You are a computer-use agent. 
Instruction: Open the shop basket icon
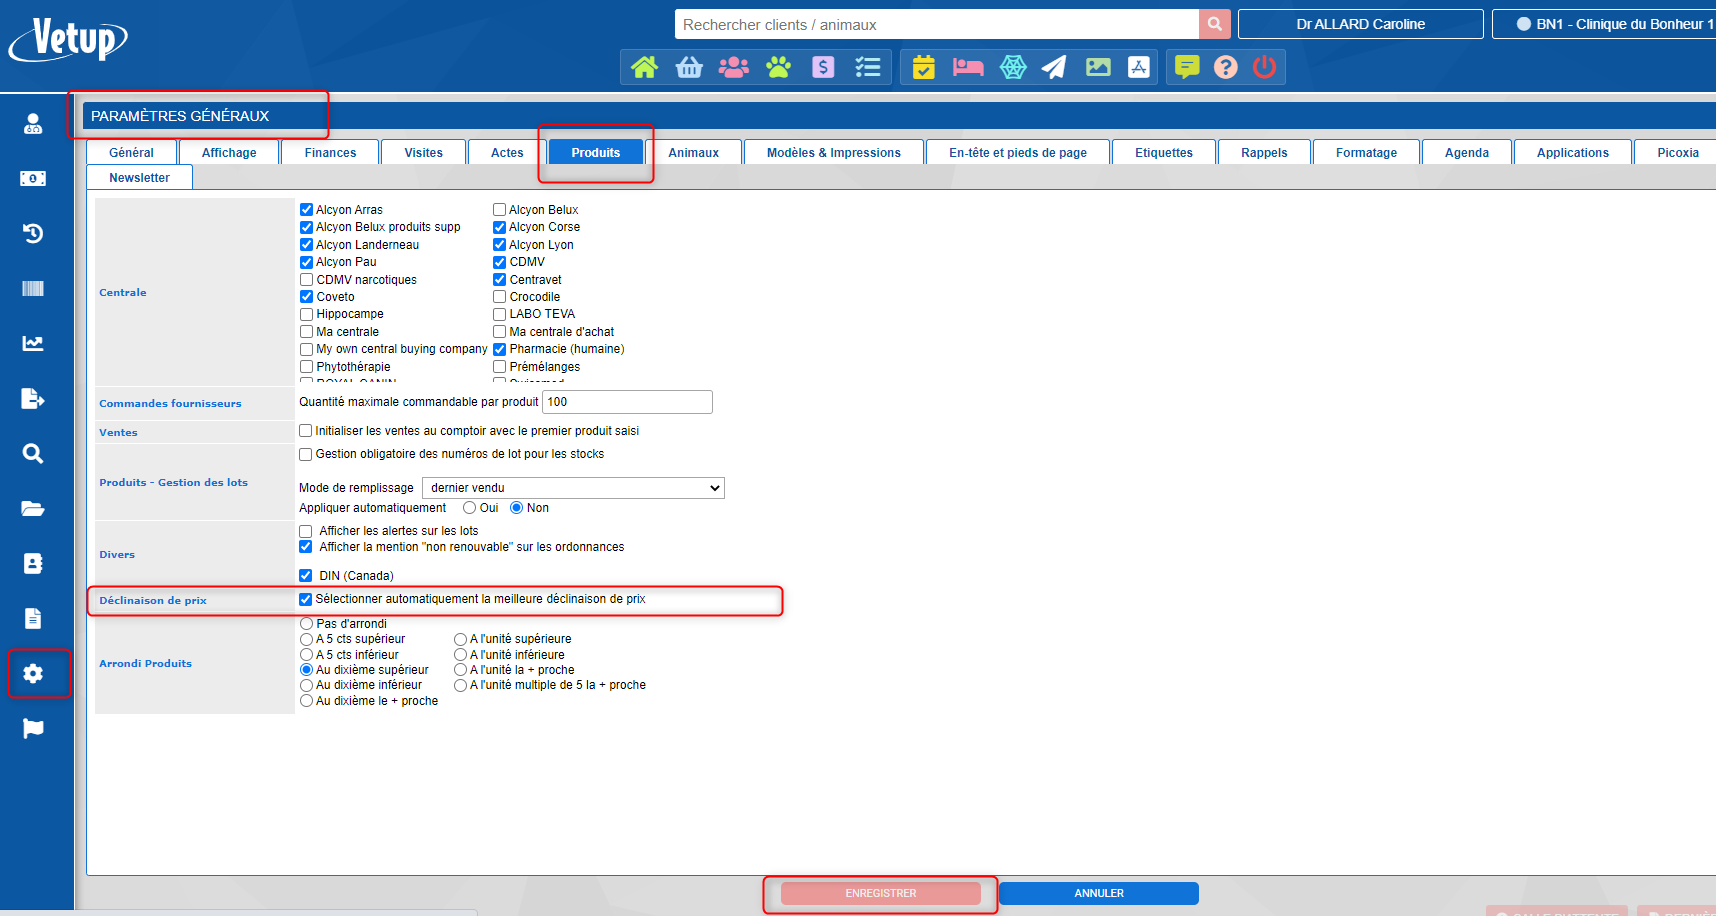(689, 67)
